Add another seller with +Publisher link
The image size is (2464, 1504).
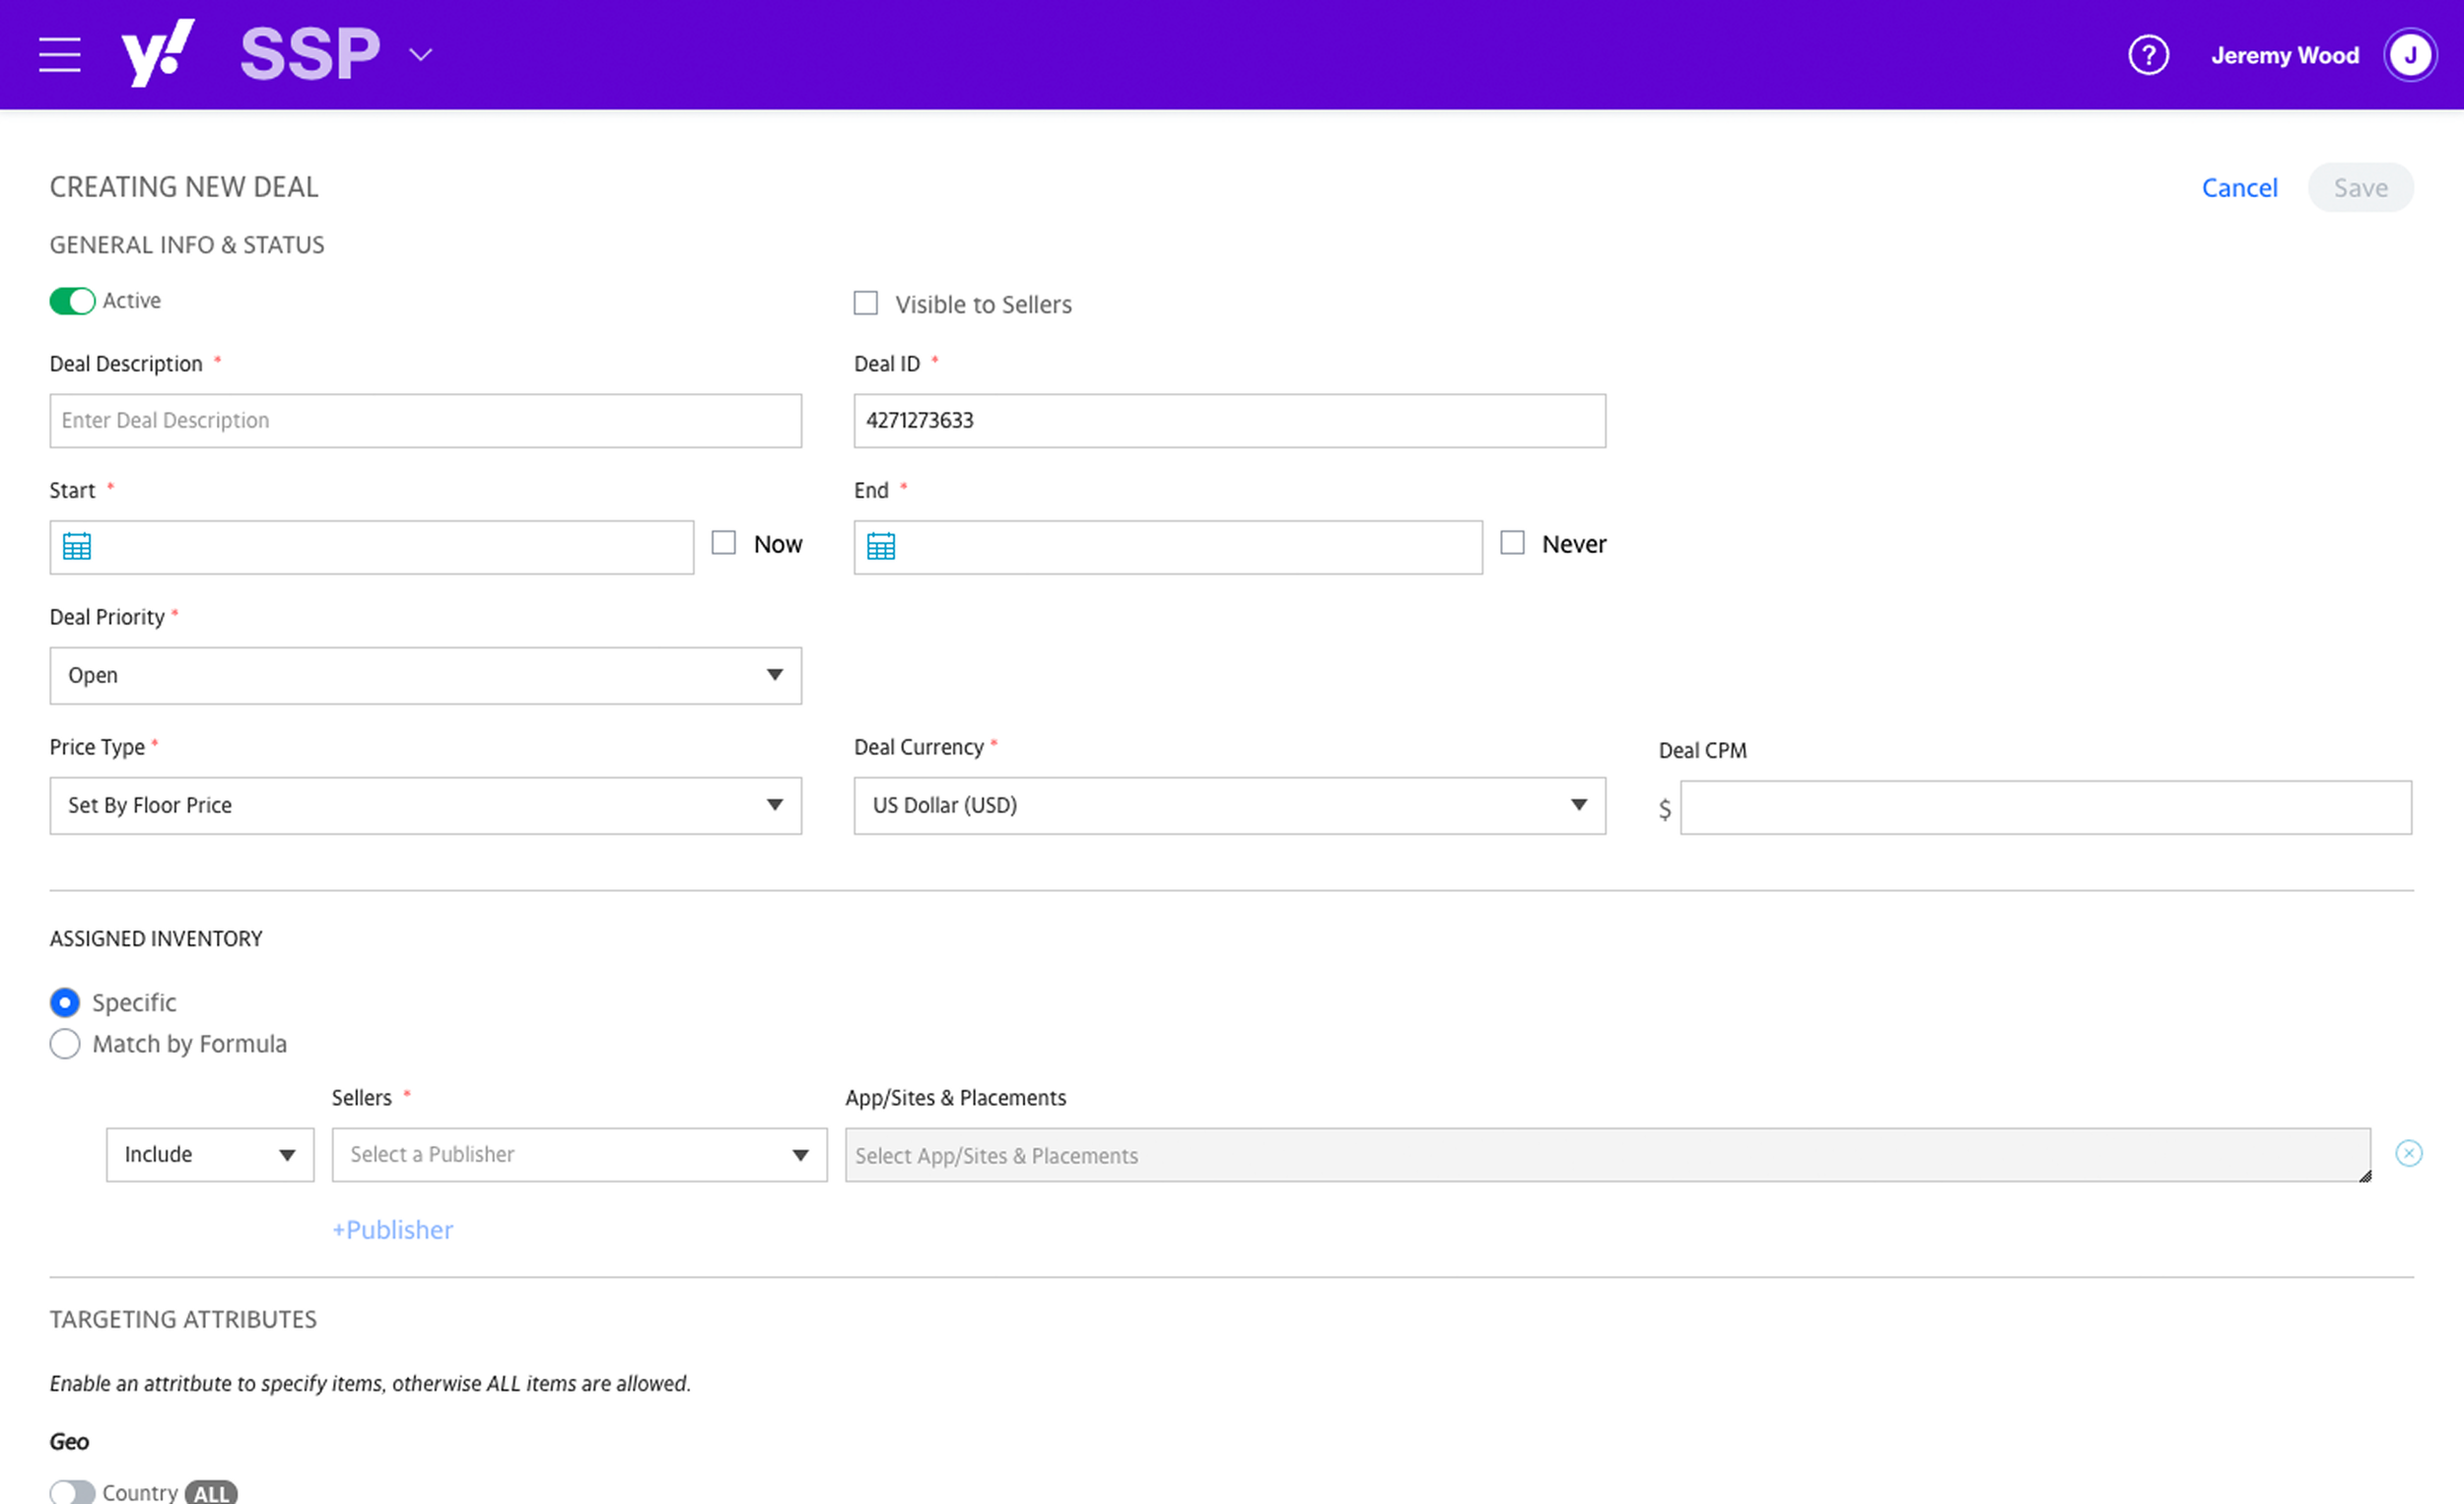click(x=392, y=1230)
